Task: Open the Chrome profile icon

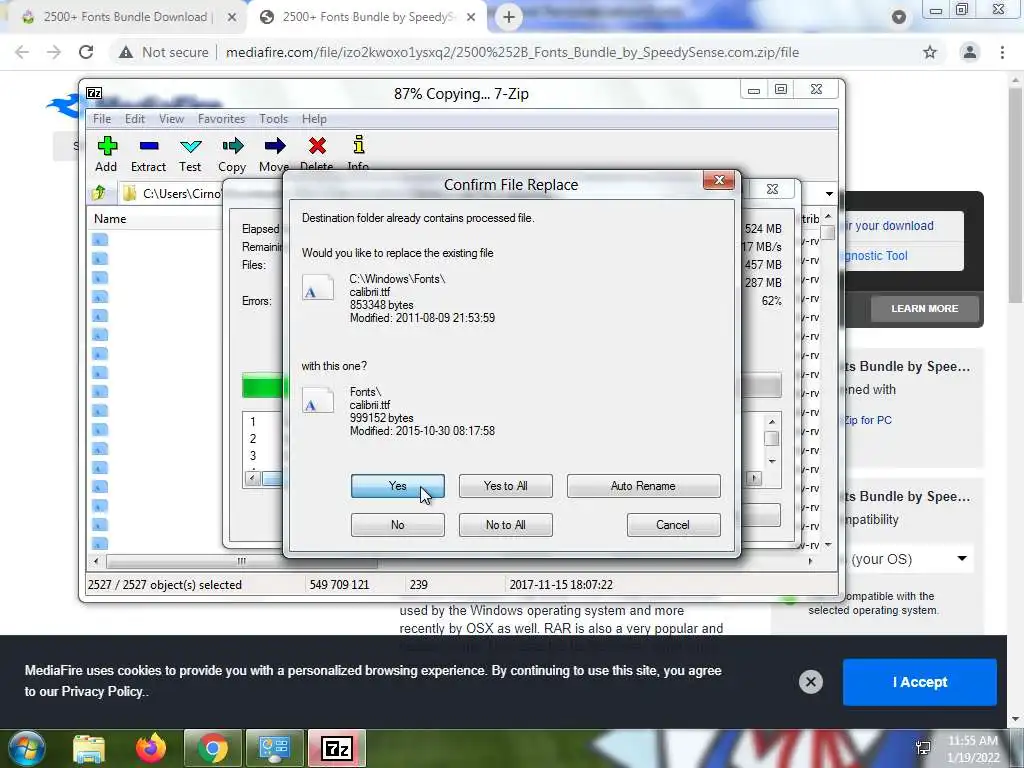Action: coord(970,52)
